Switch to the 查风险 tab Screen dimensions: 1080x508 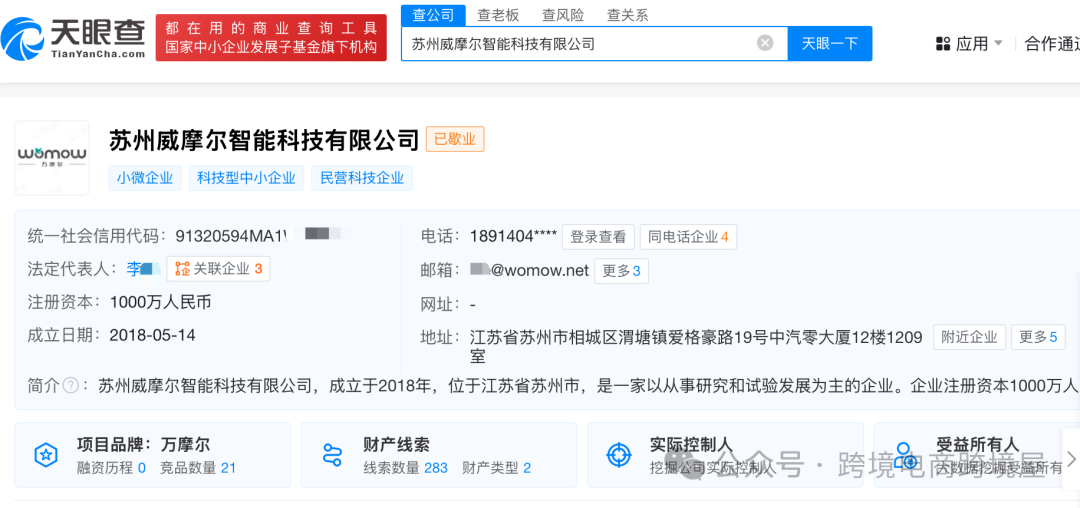(x=563, y=14)
